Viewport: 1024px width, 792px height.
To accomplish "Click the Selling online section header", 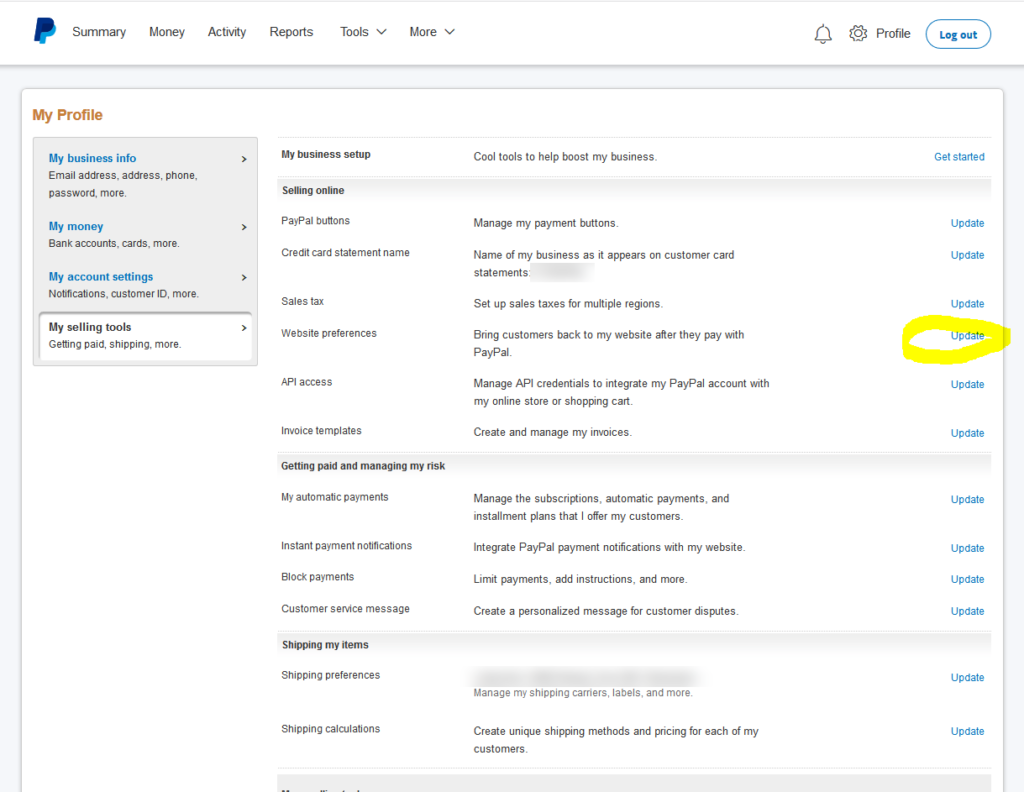I will pos(313,190).
